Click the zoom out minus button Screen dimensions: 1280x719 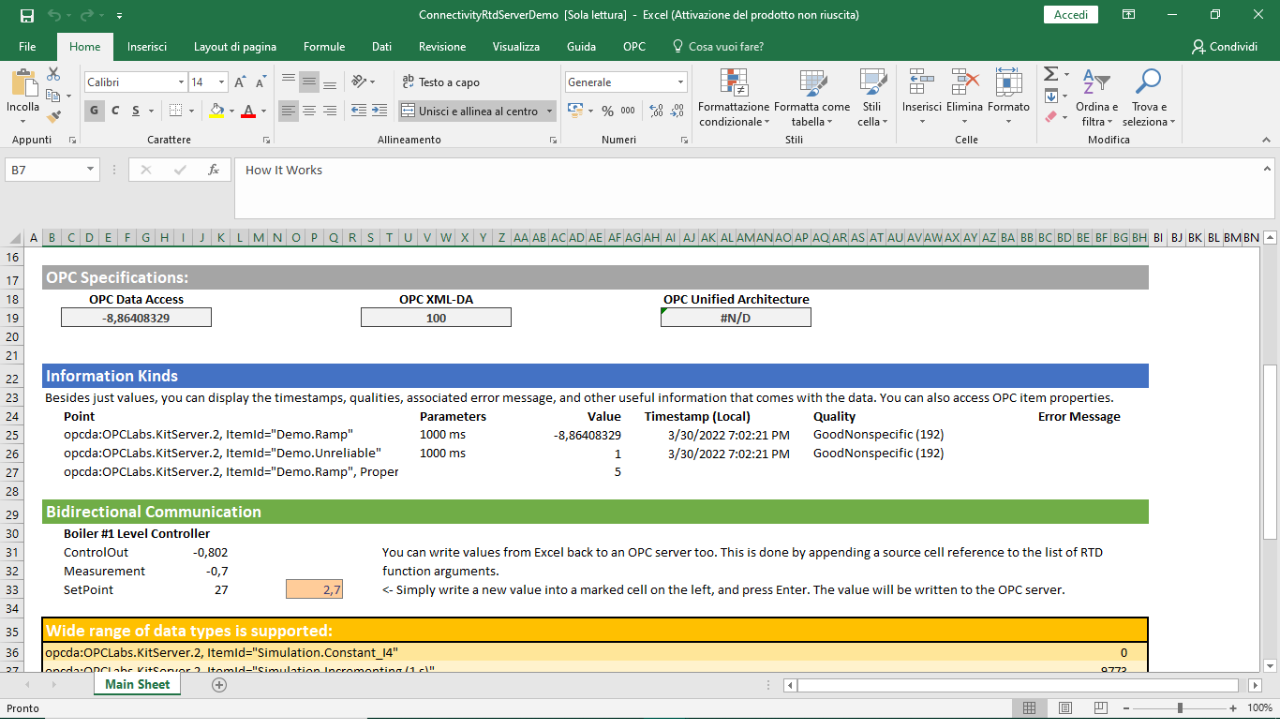[x=1128, y=708]
